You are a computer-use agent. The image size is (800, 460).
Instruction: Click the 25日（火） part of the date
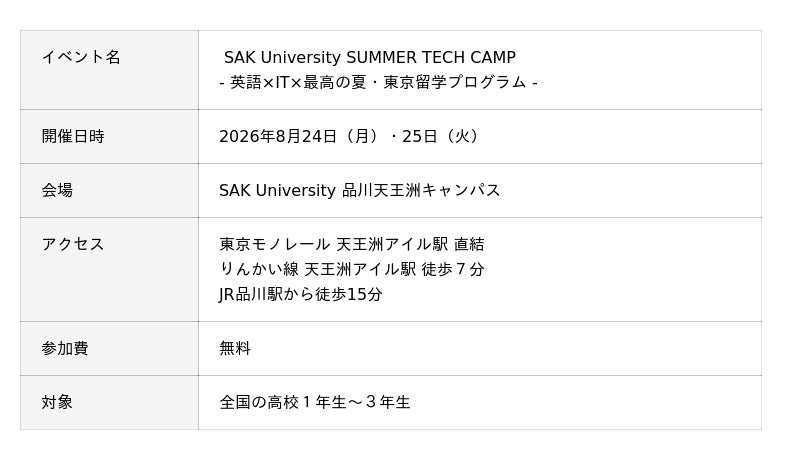click(442, 137)
